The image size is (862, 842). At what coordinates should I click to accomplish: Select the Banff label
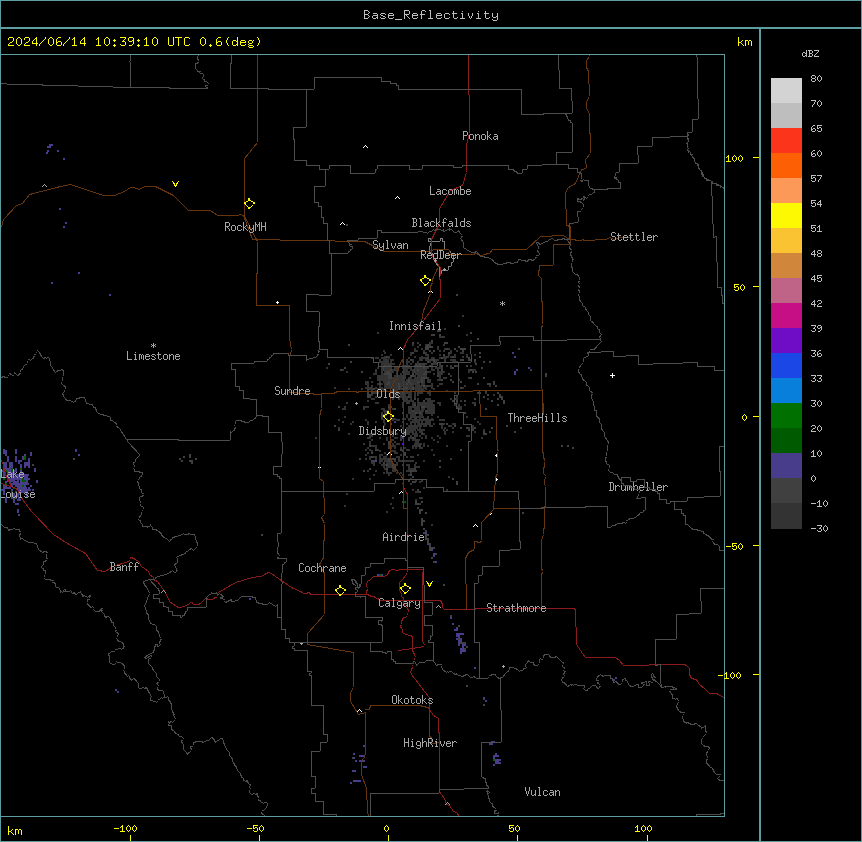124,567
